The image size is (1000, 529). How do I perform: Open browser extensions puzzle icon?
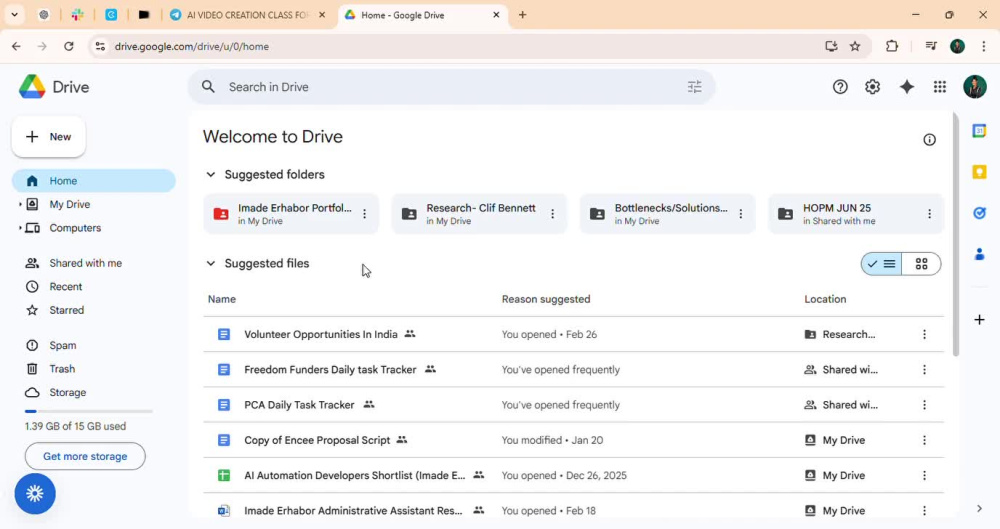tap(892, 46)
